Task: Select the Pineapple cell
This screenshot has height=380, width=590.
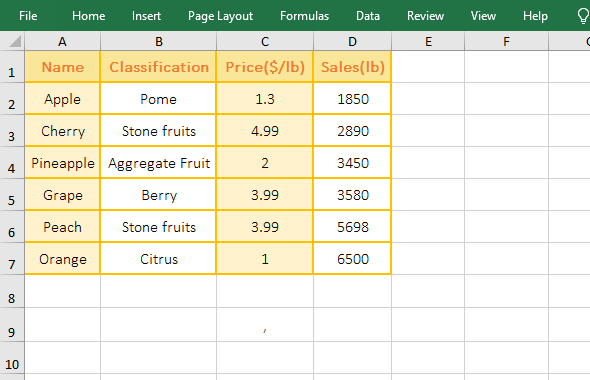Action: coord(62,163)
